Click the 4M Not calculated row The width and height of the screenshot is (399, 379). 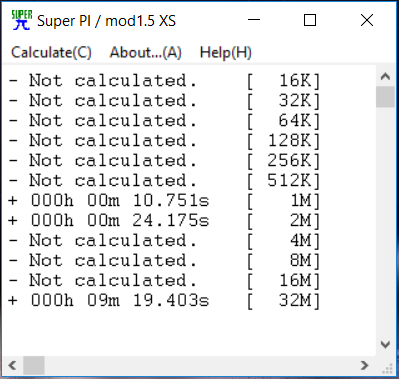point(164,241)
